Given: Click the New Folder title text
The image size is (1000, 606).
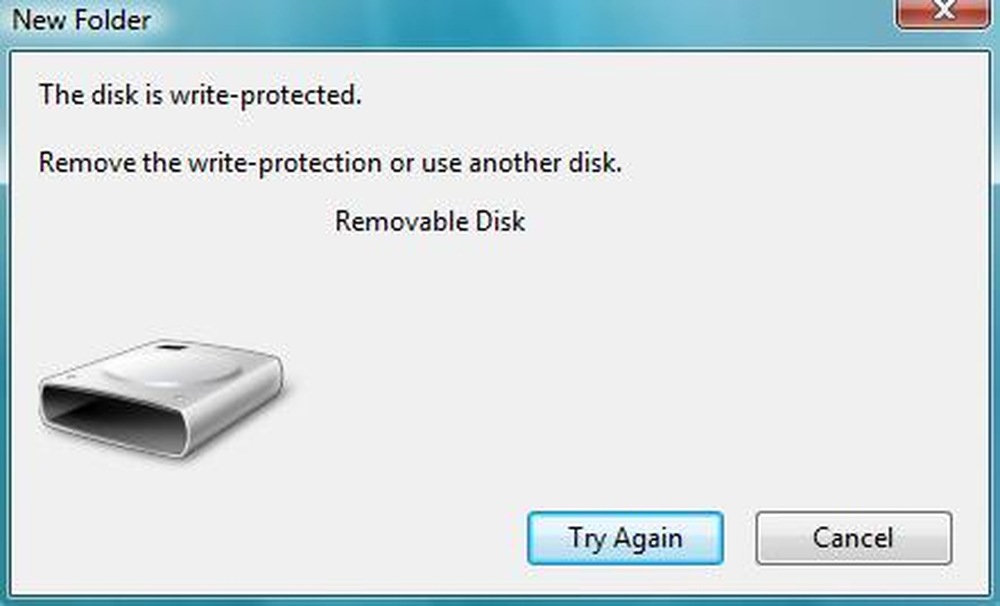Looking at the screenshot, I should 82,20.
